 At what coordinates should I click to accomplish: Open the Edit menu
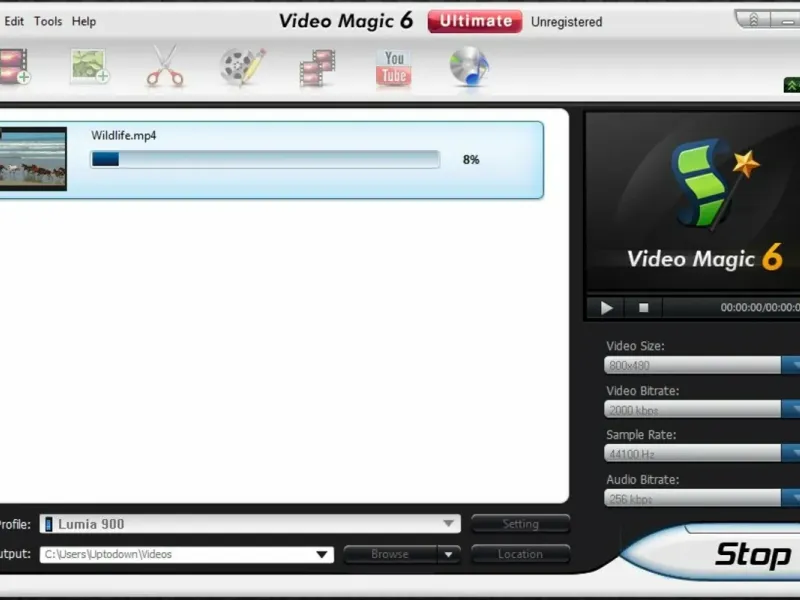click(14, 21)
